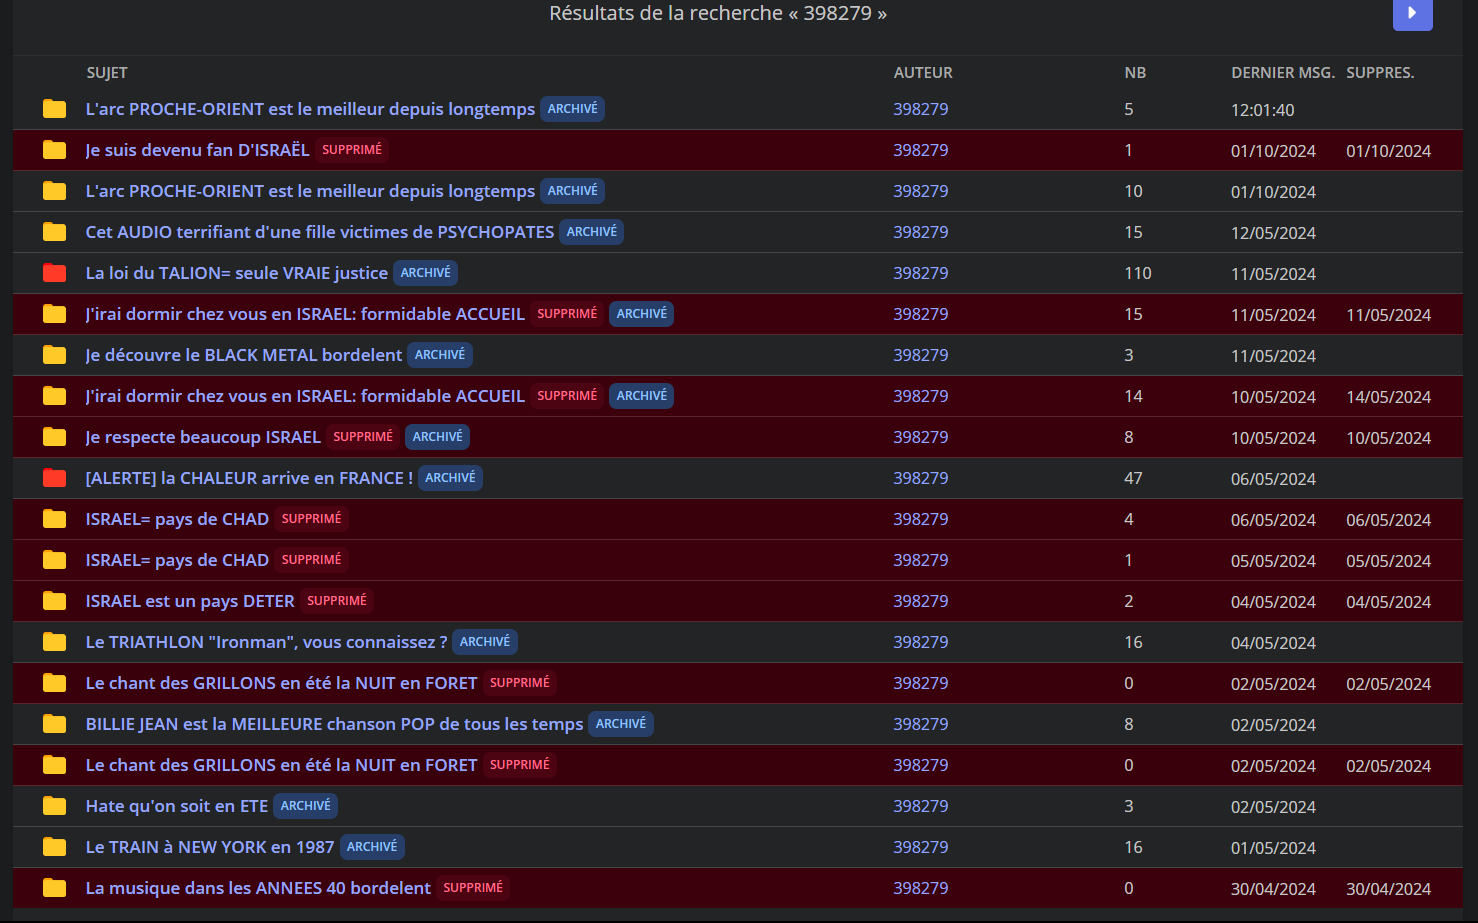Image resolution: width=1478 pixels, height=923 pixels.
Task: Open the ISRAEL est un pays DETER topic
Action: point(190,601)
